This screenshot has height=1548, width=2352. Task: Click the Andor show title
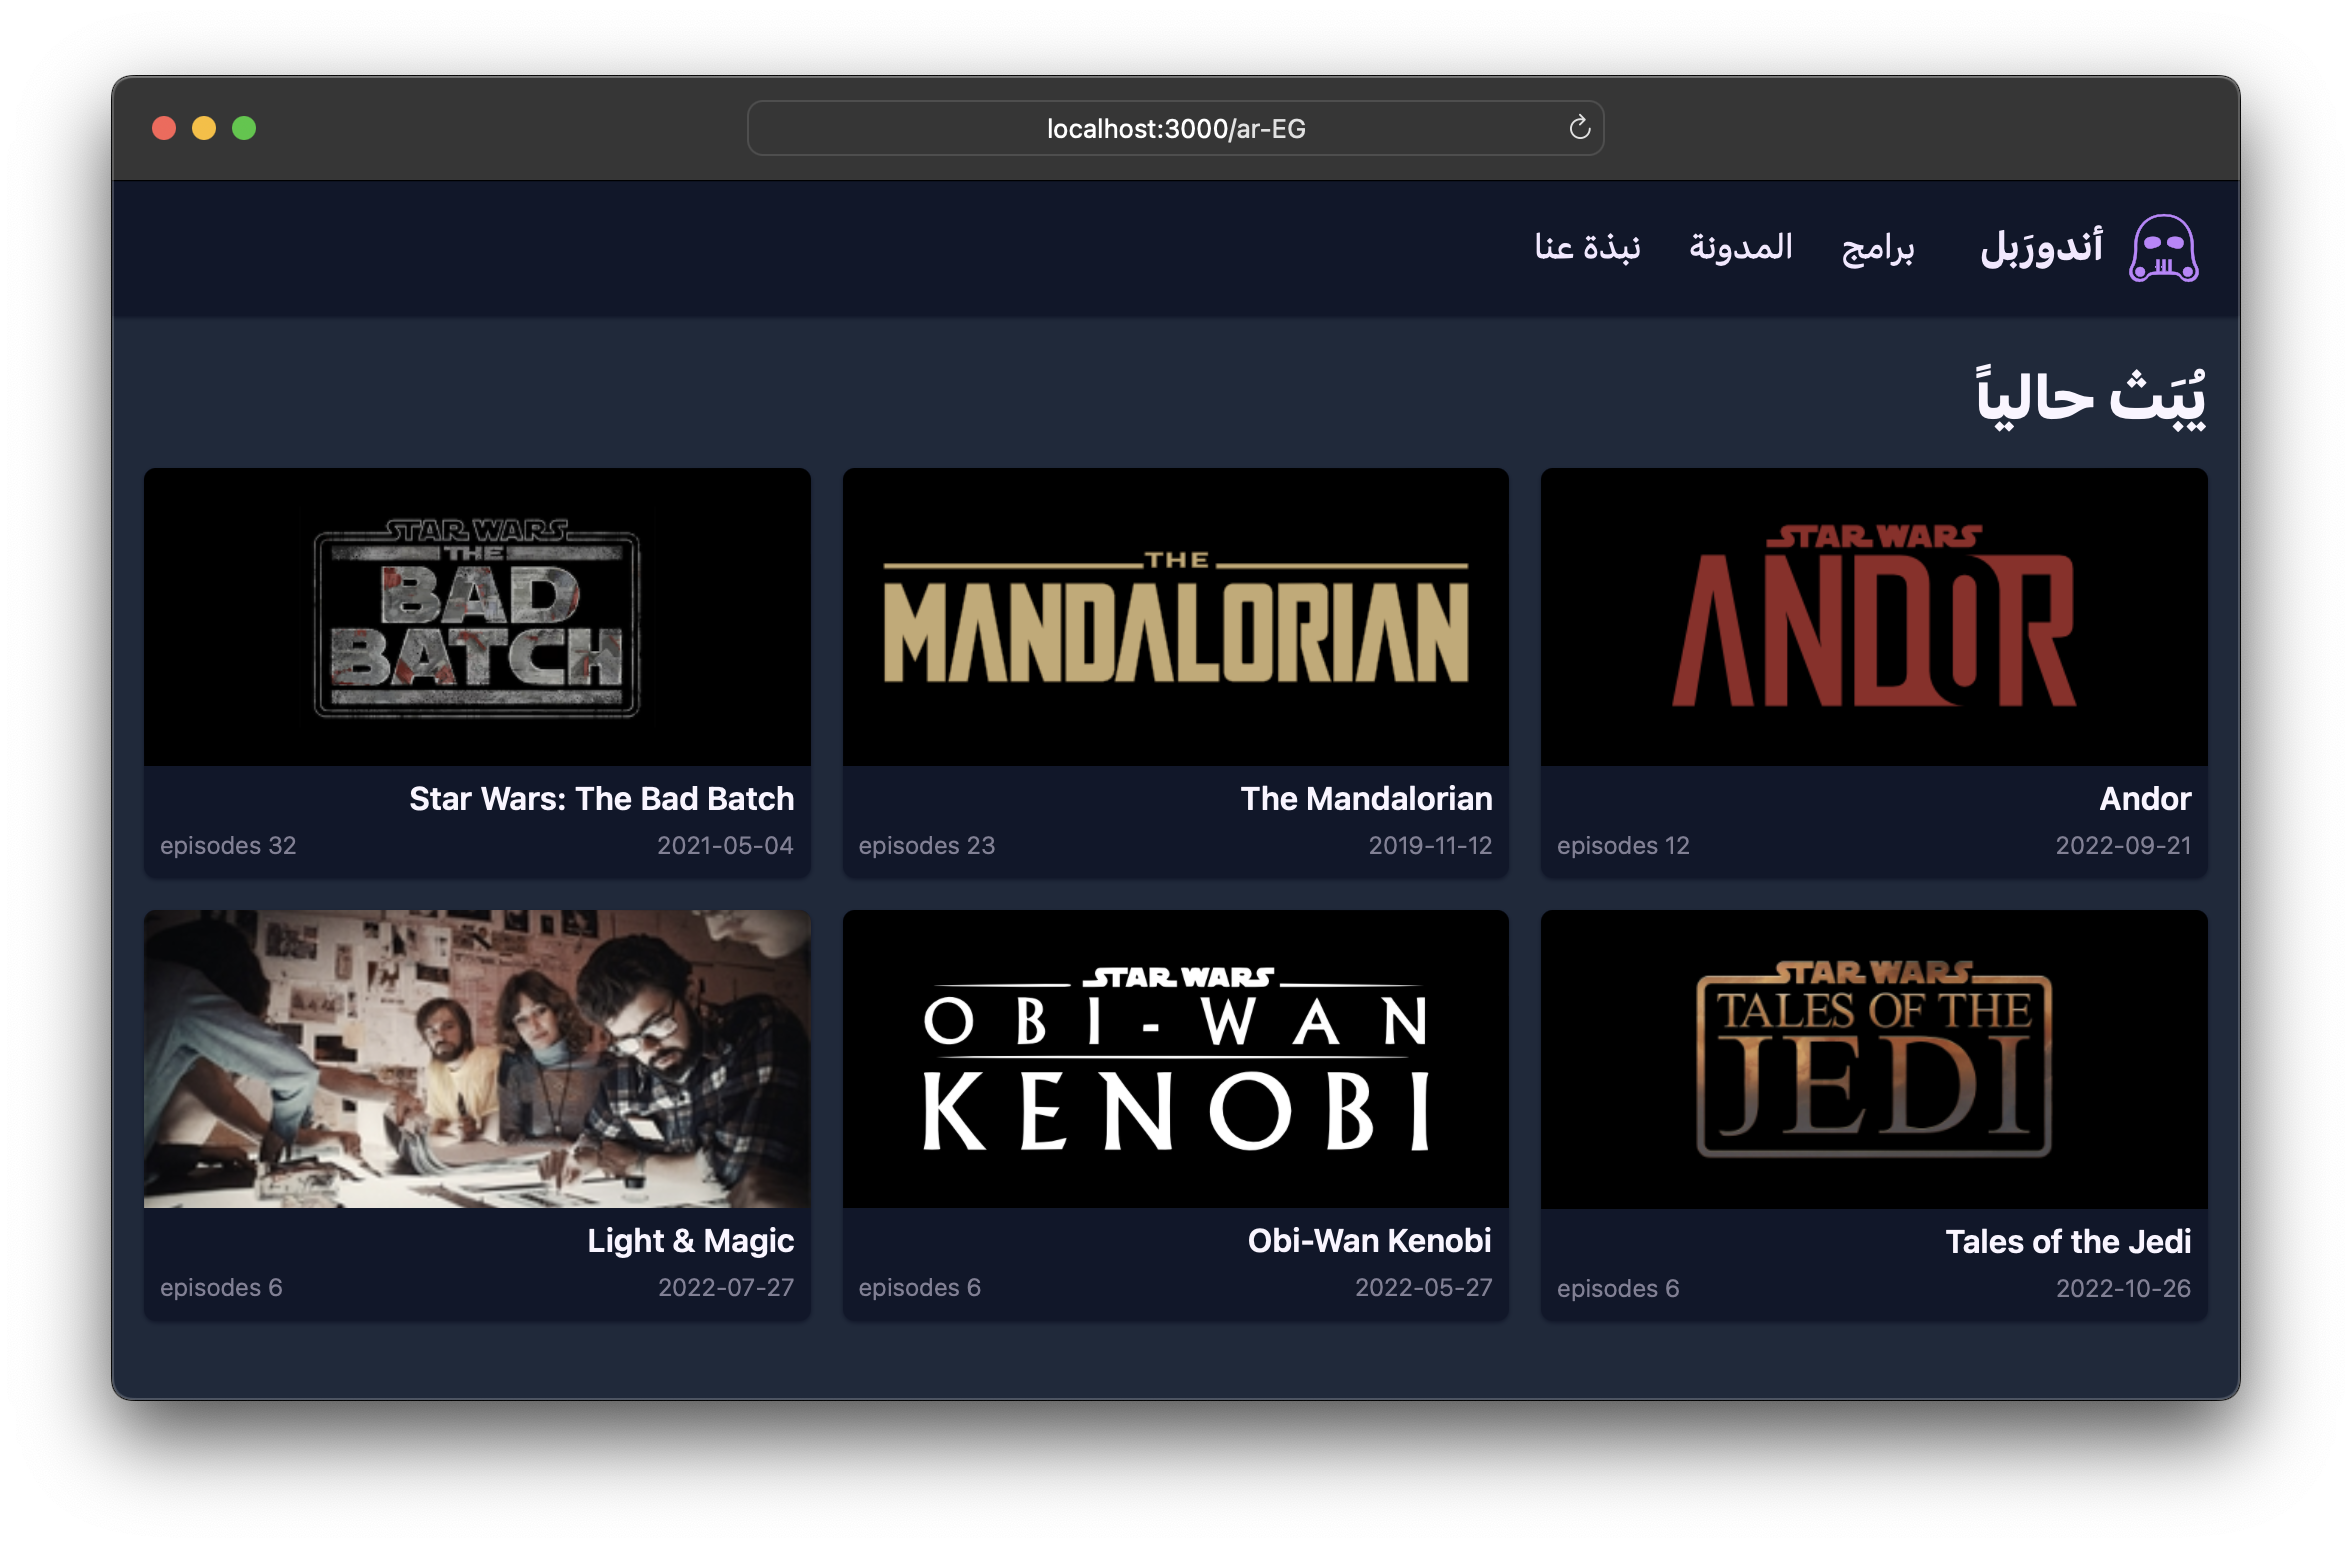pyautogui.click(x=2145, y=799)
